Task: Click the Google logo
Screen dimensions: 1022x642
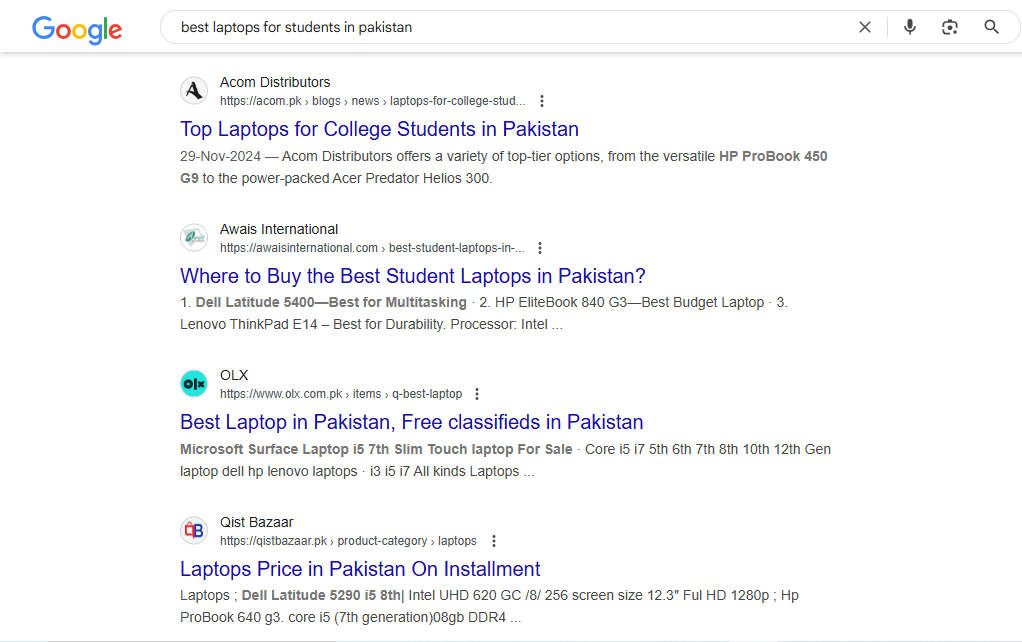Action: click(77, 29)
